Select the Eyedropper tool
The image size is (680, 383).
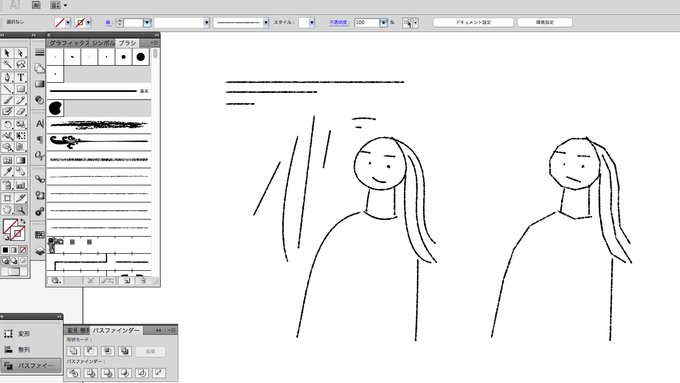point(7,172)
